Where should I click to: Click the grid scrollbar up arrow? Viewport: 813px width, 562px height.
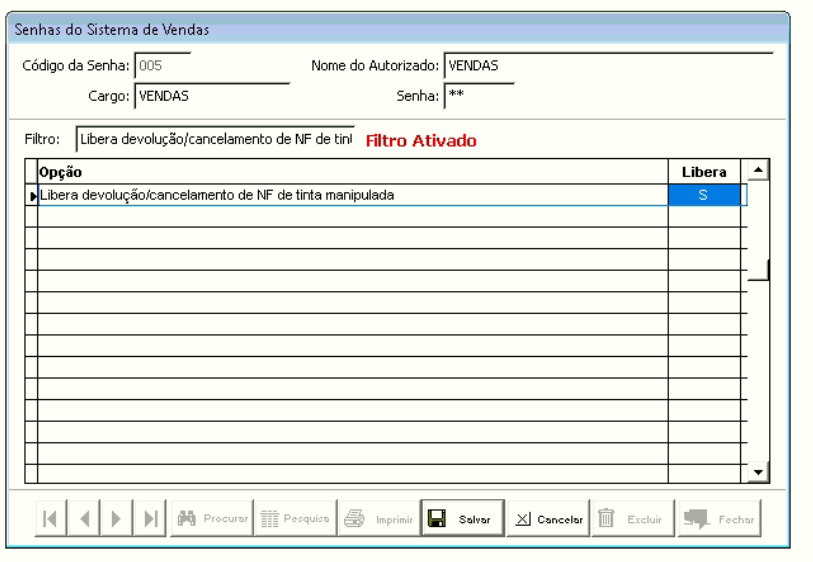758,170
